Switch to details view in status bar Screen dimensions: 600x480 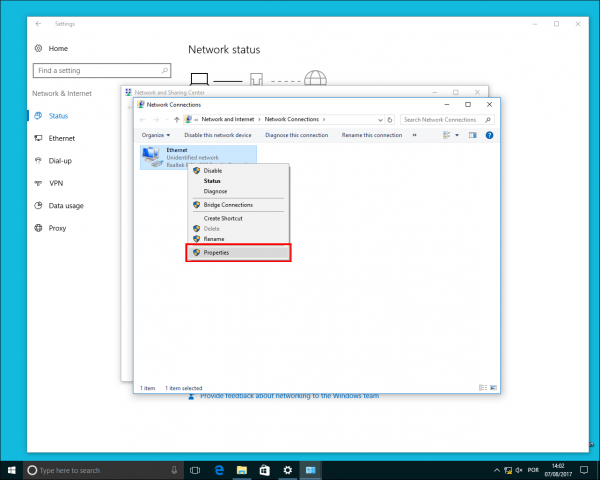[x=483, y=388]
